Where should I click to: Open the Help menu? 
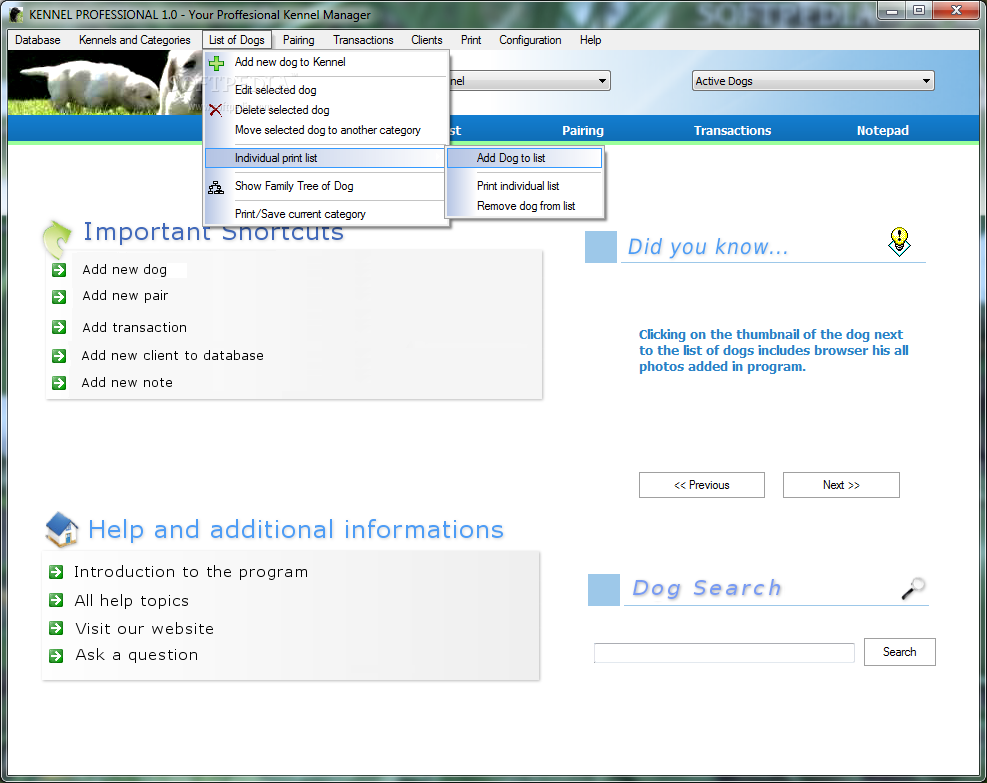[x=590, y=40]
